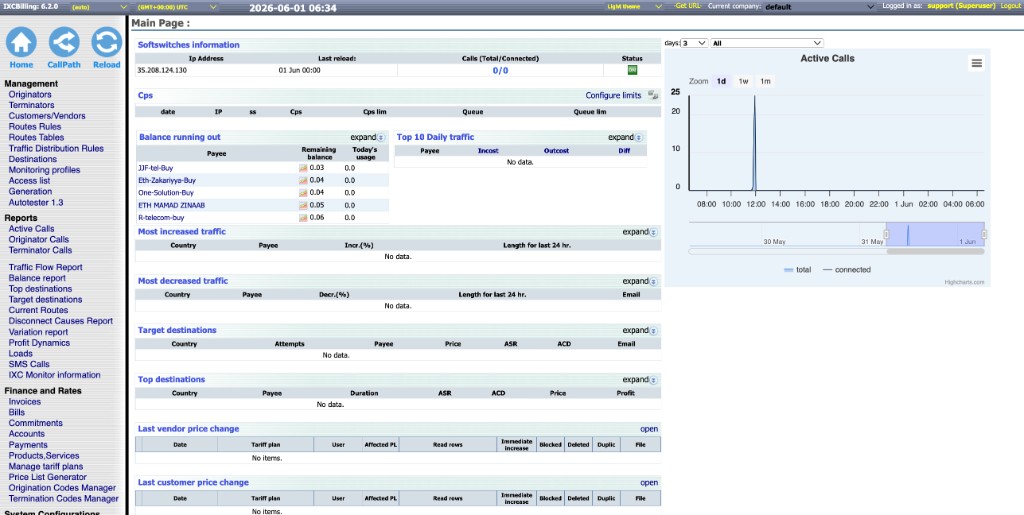The image size is (1024, 515).
Task: Expand Most decreased traffic section
Action: point(640,281)
